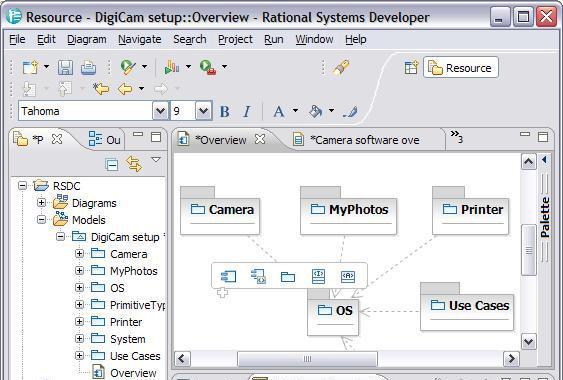Expand the MyPhotos package in tree
This screenshot has width=563, height=380.
(x=79, y=270)
